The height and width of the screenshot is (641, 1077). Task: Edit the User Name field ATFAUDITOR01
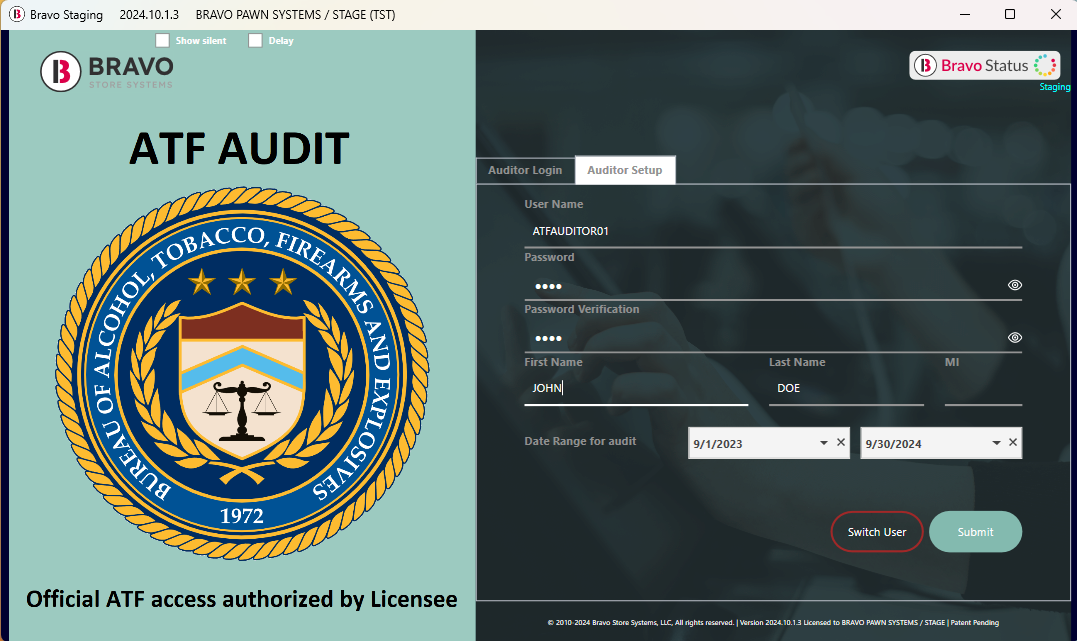click(773, 232)
